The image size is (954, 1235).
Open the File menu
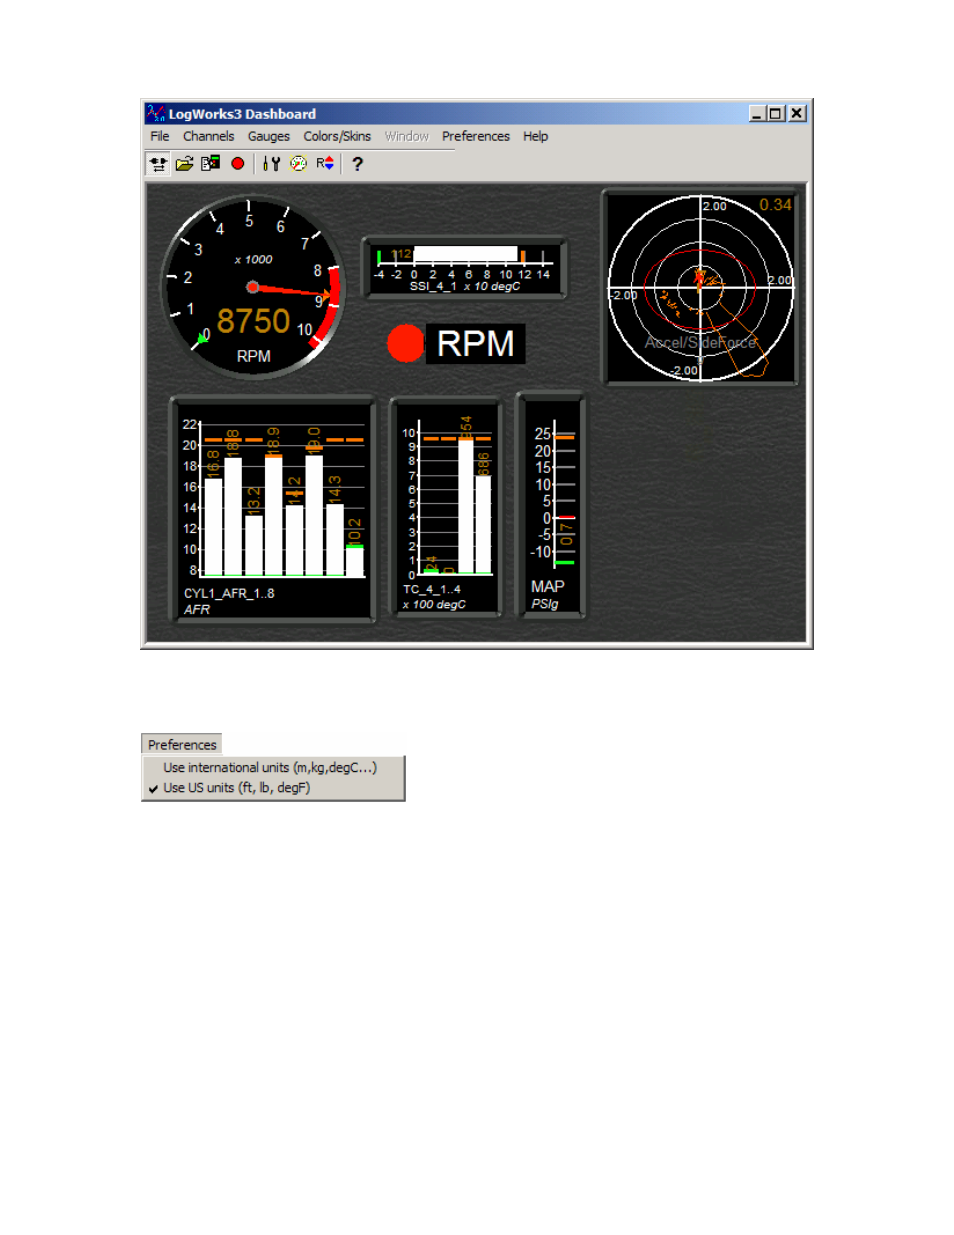pos(160,136)
